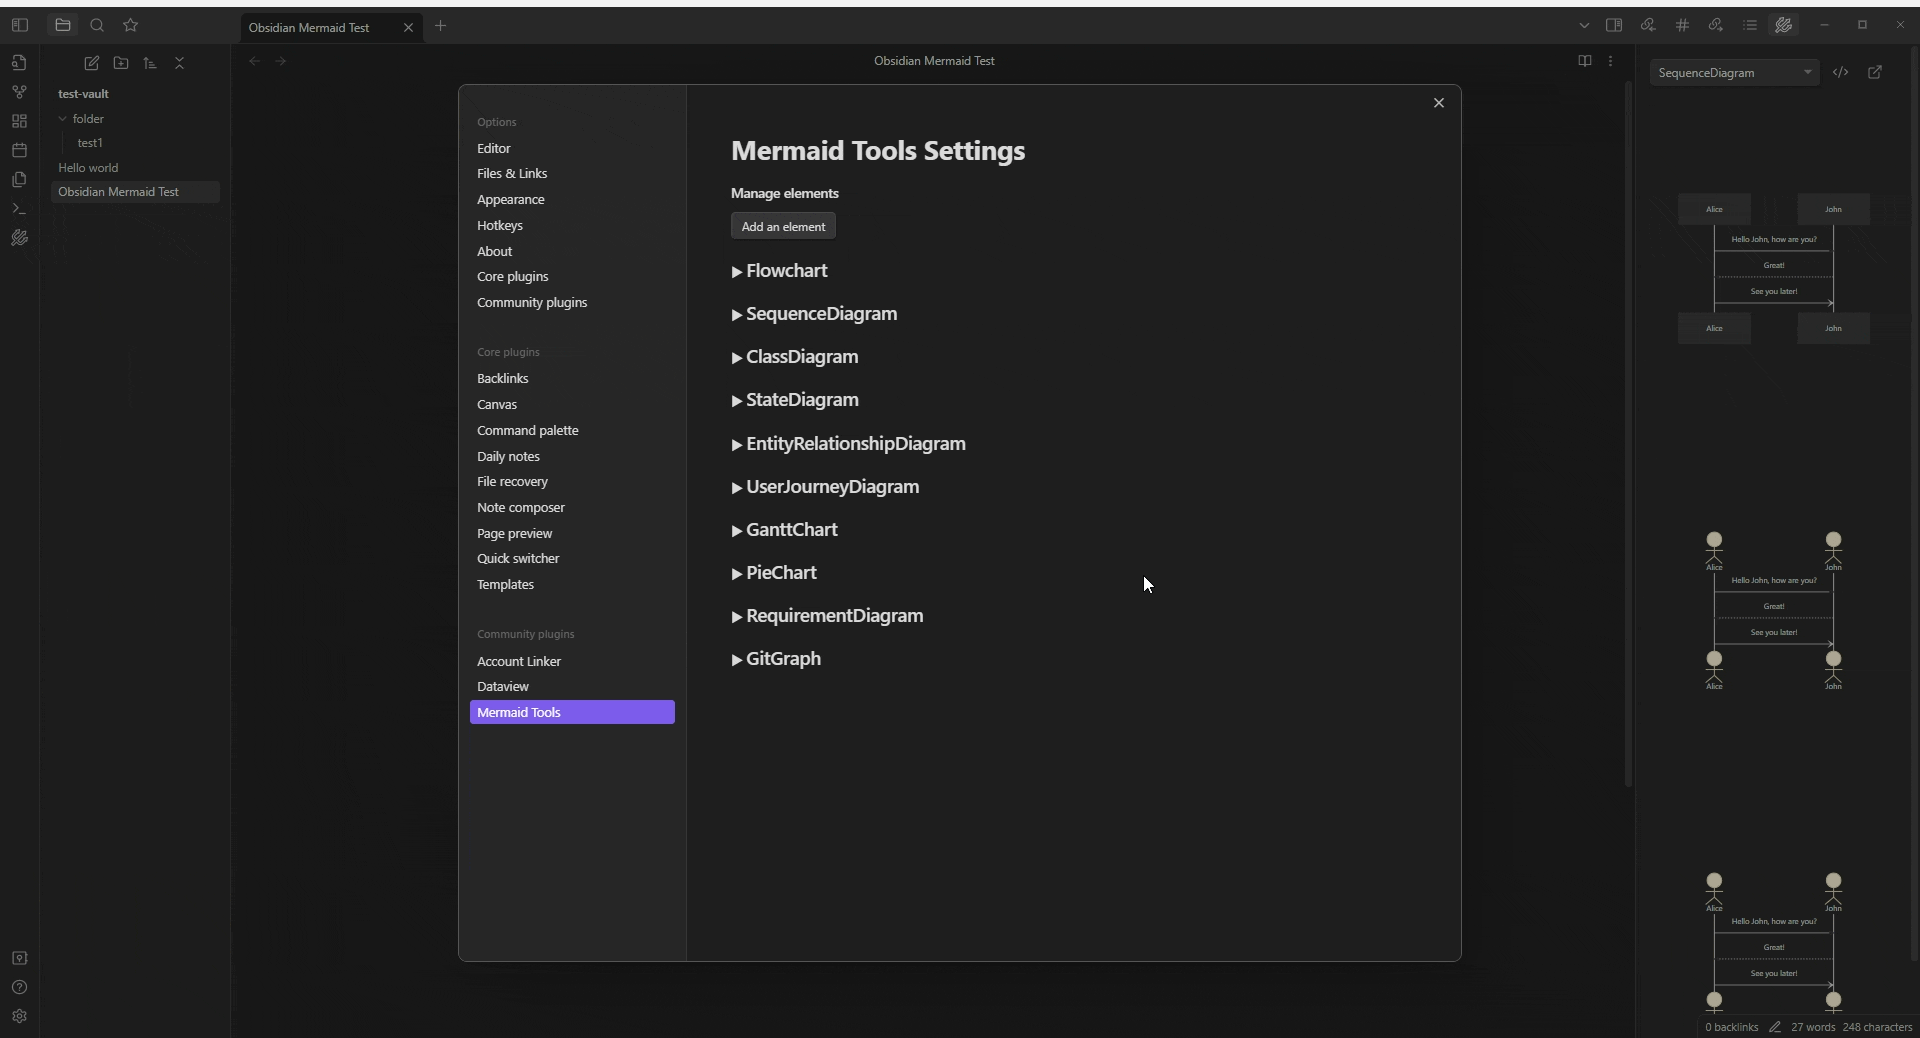
Task: Open the outline pane (list icon)
Action: click(x=1750, y=25)
